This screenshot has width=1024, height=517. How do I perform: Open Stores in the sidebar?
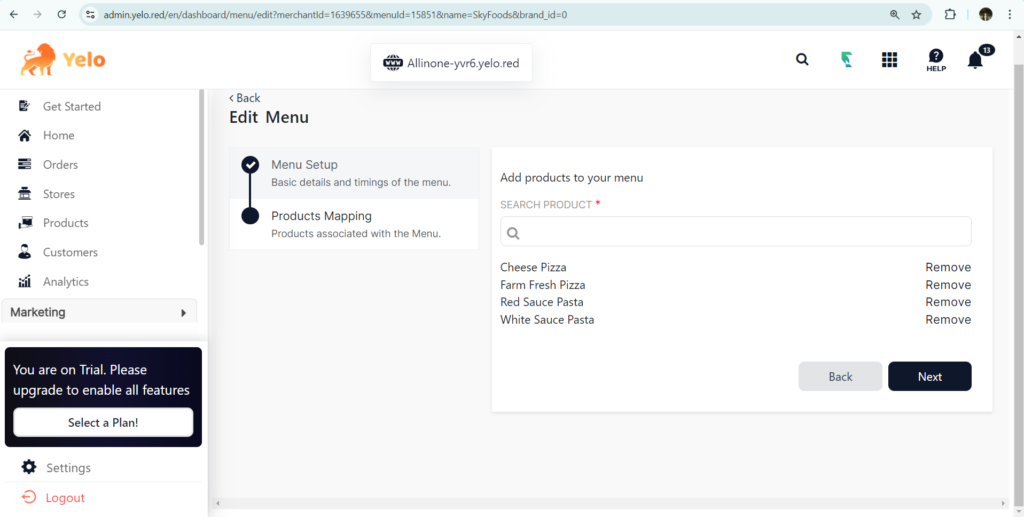coord(59,194)
